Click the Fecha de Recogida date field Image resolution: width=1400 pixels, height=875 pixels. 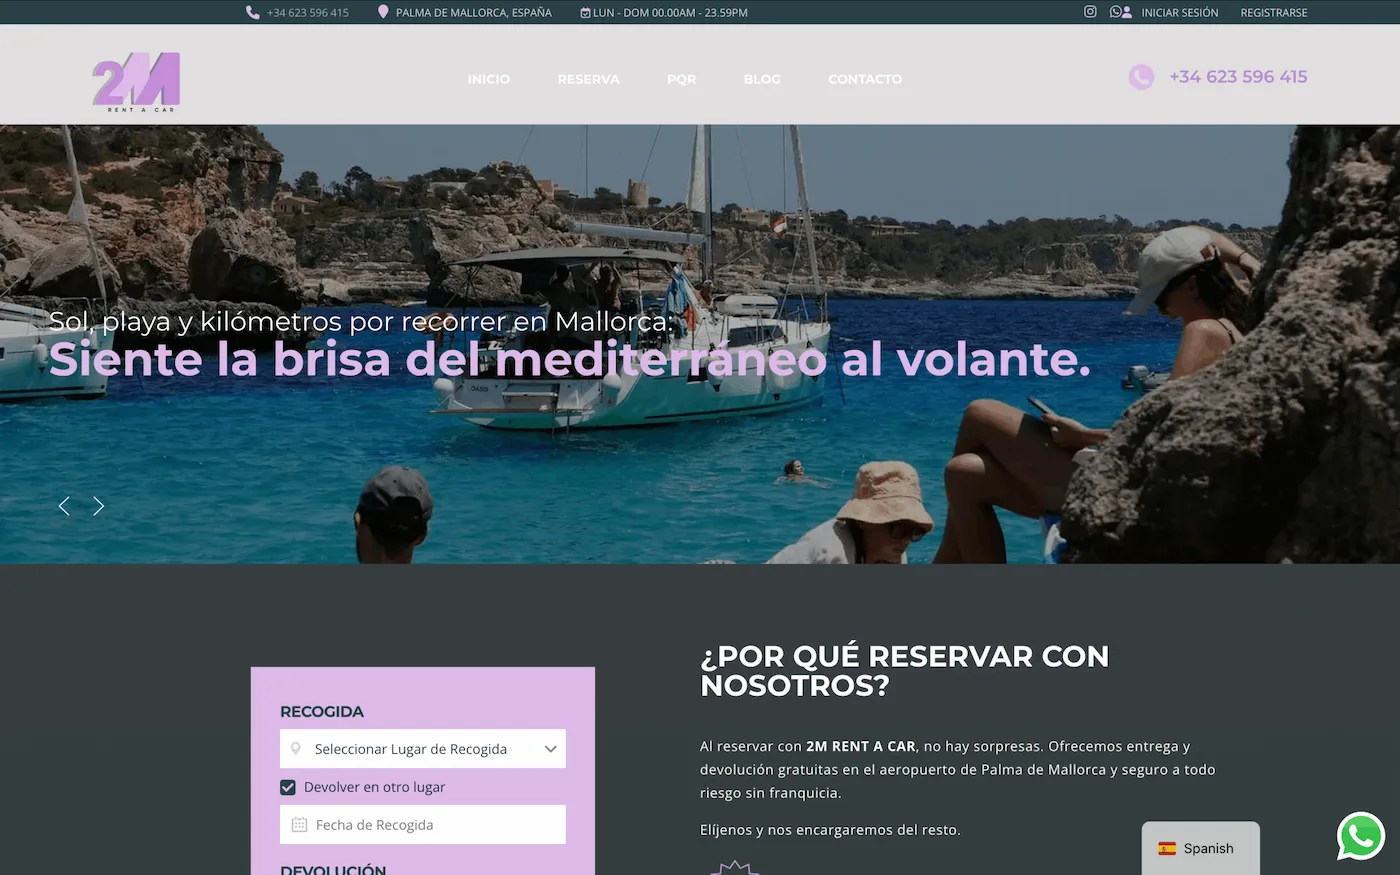pyautogui.click(x=423, y=825)
